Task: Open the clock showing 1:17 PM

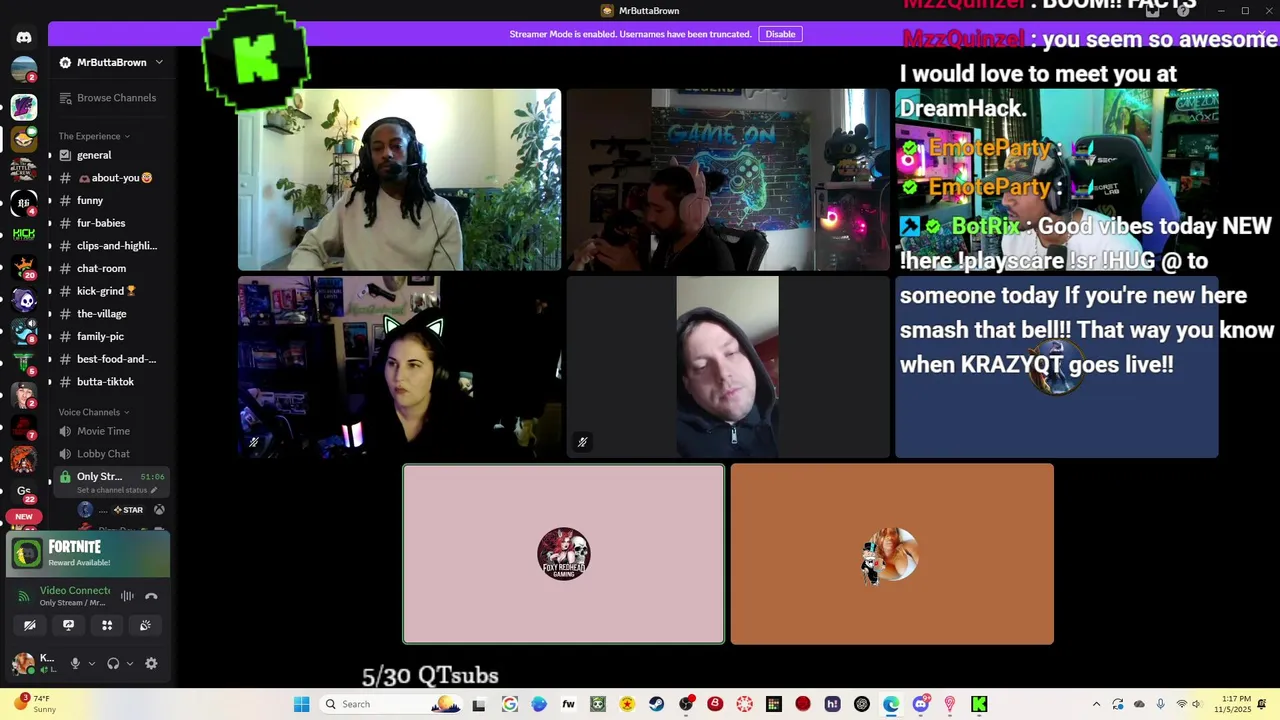Action: point(1232,704)
